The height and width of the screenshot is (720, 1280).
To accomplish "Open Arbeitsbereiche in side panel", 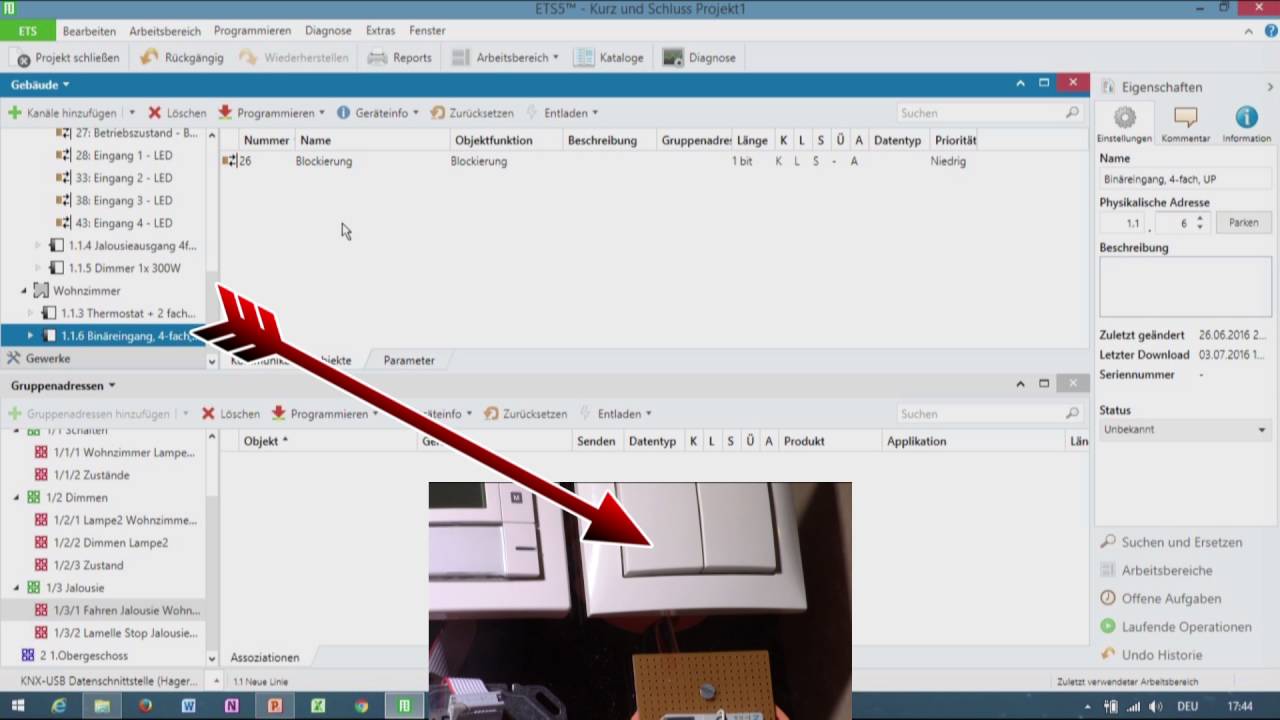I will pyautogui.click(x=1157, y=570).
